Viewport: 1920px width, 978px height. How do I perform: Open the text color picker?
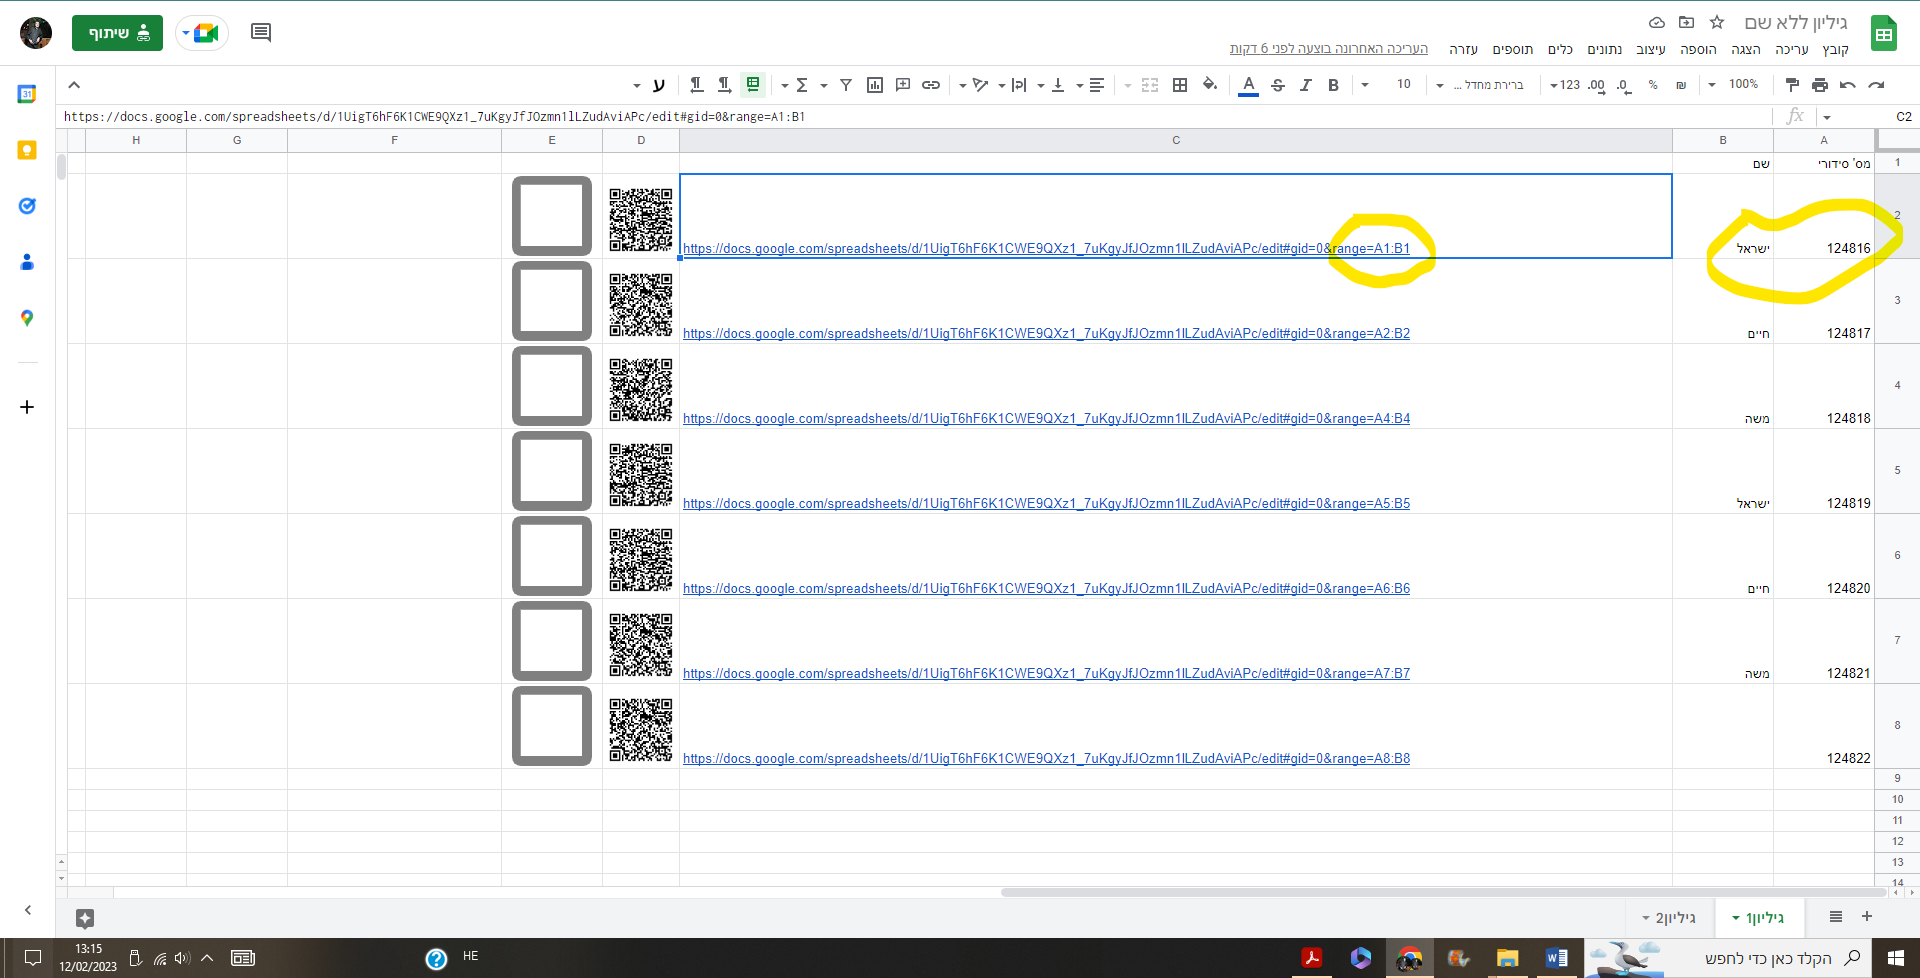[1248, 85]
